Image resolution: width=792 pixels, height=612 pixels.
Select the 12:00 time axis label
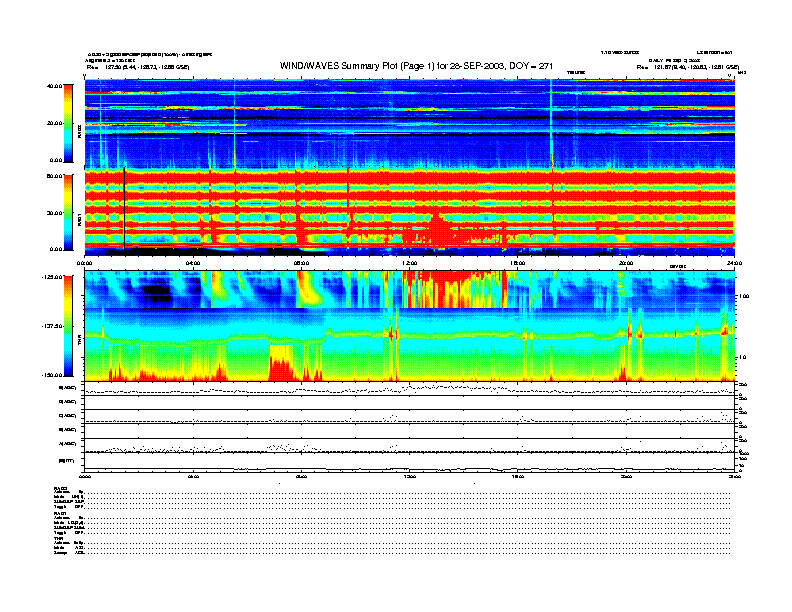click(x=409, y=264)
